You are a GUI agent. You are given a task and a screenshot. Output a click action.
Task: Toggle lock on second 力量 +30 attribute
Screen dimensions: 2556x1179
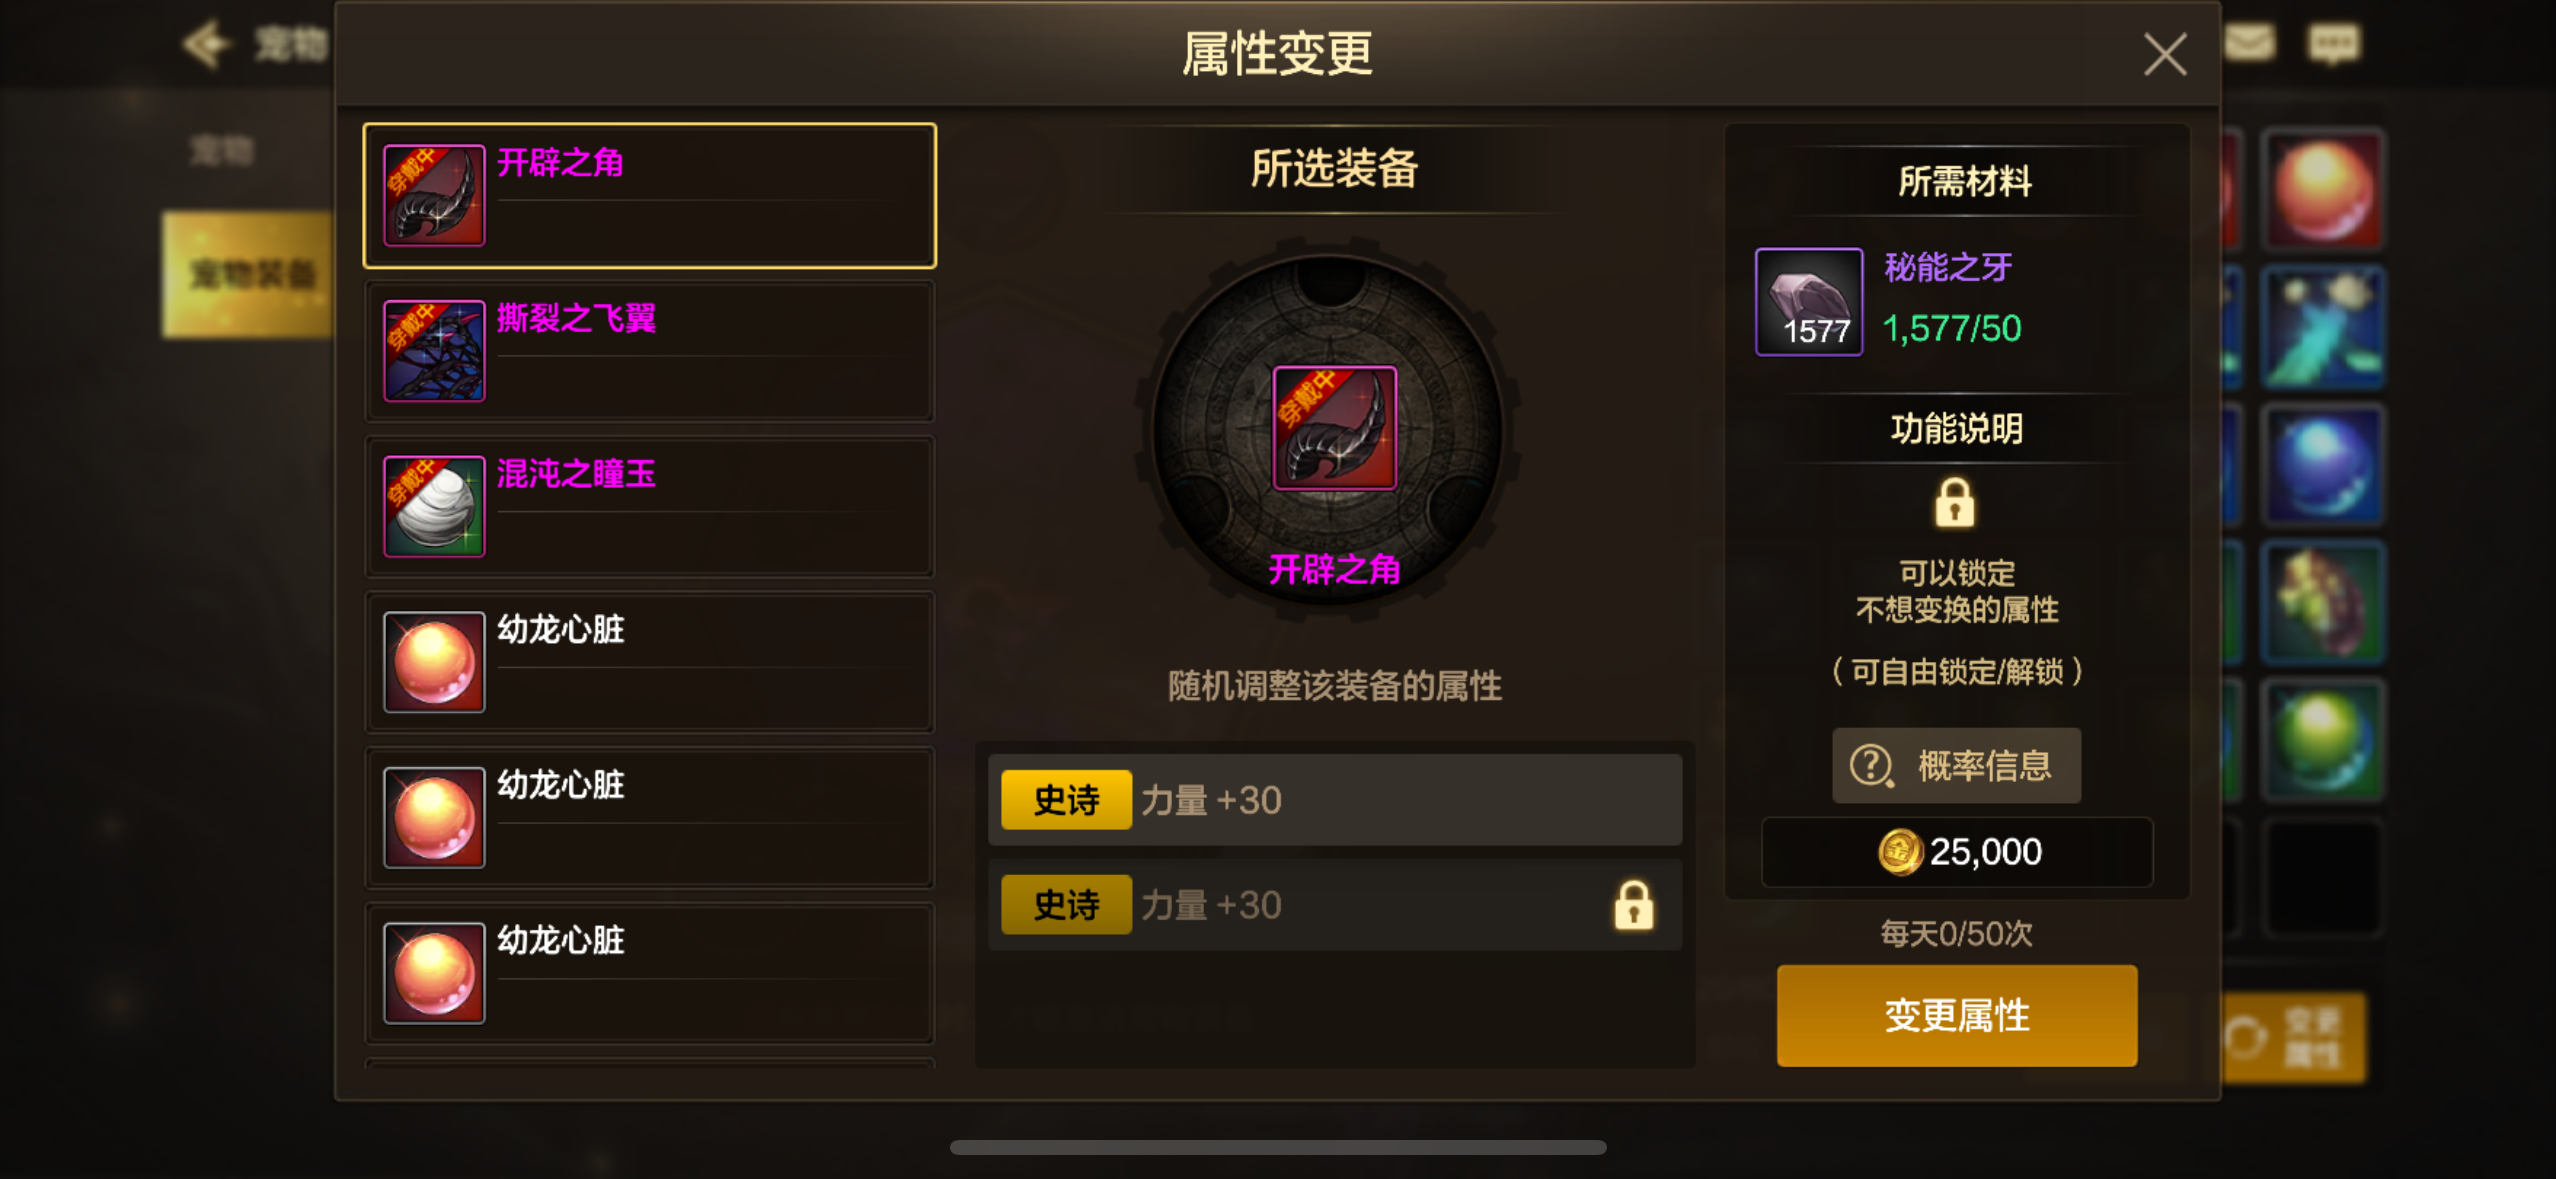[1633, 906]
